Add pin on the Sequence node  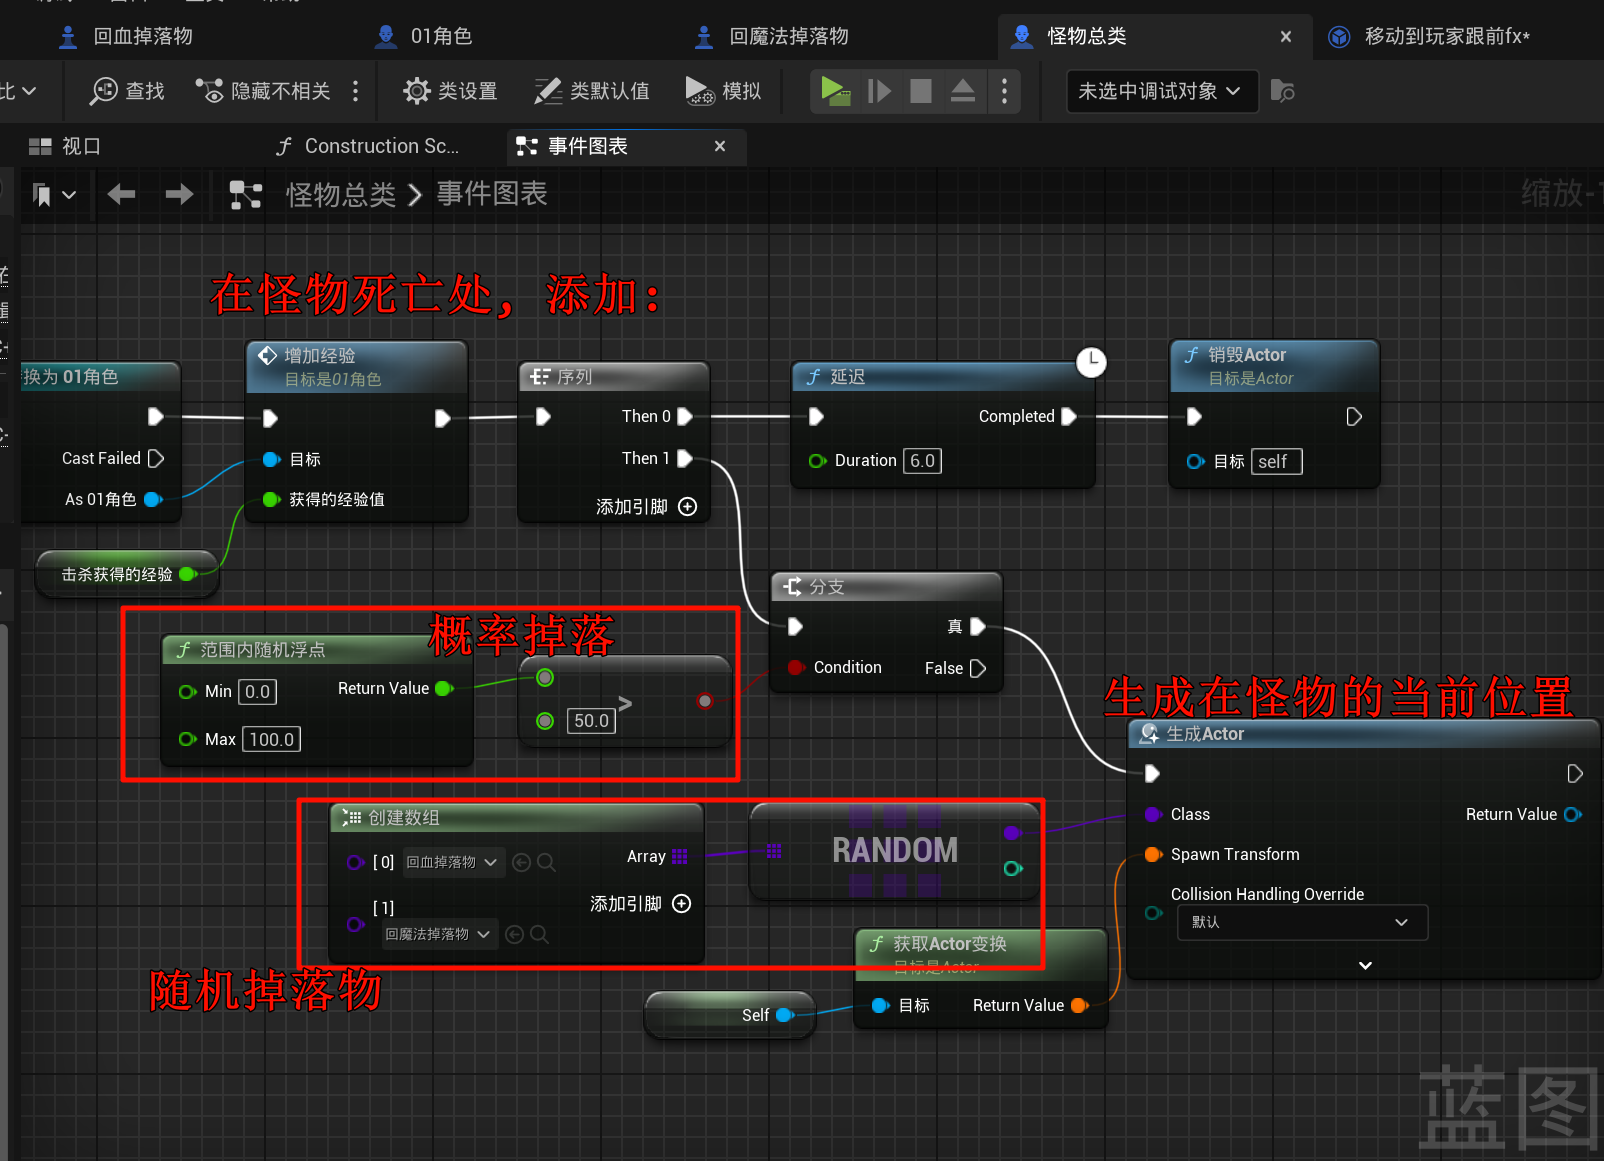(687, 507)
